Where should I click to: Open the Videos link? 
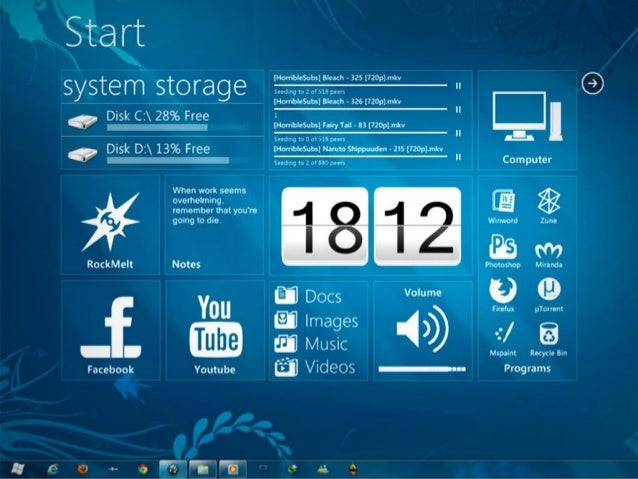(330, 367)
